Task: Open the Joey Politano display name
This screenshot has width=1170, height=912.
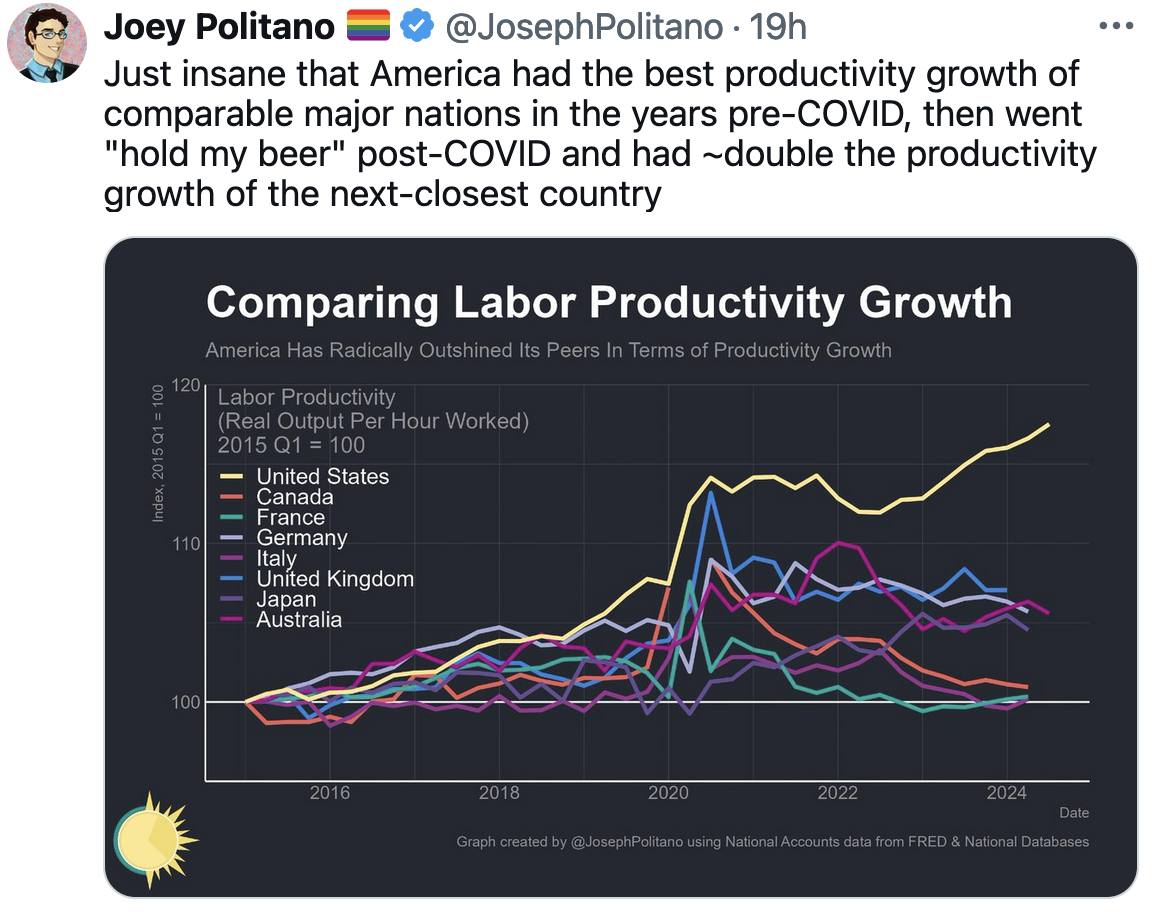Action: [x=218, y=28]
